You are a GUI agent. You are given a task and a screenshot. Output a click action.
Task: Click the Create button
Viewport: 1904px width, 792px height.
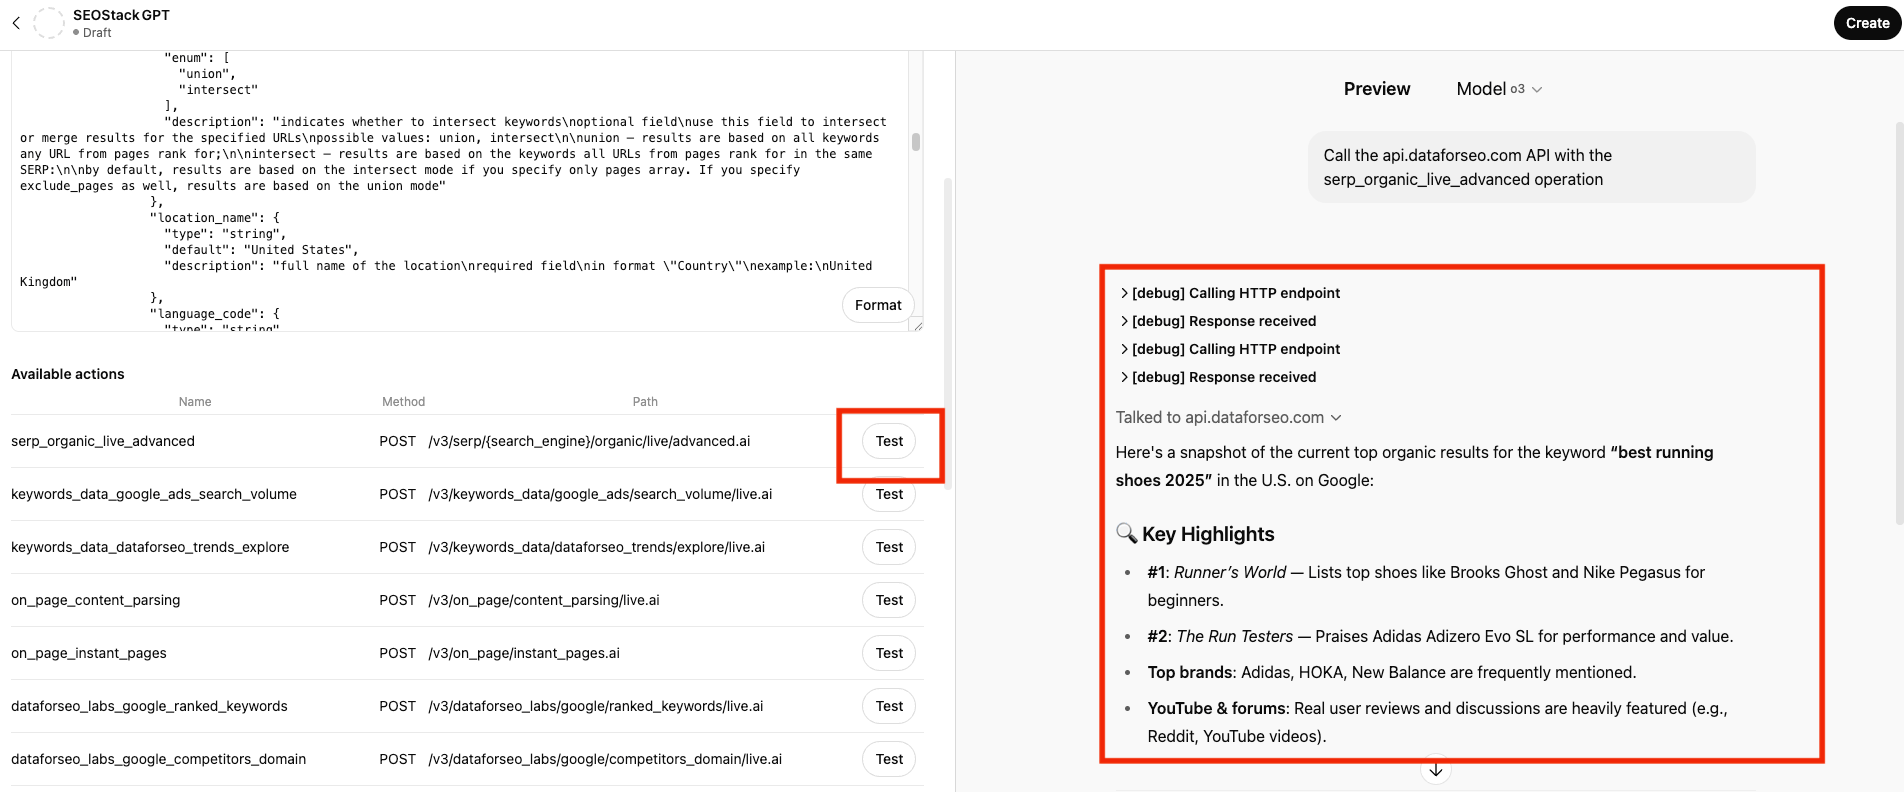[1867, 23]
